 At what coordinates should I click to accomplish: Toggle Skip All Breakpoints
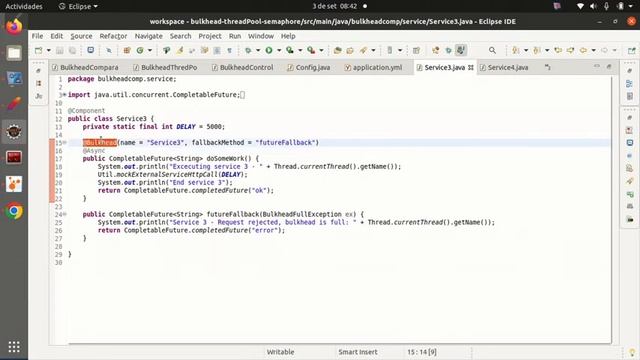[109, 50]
